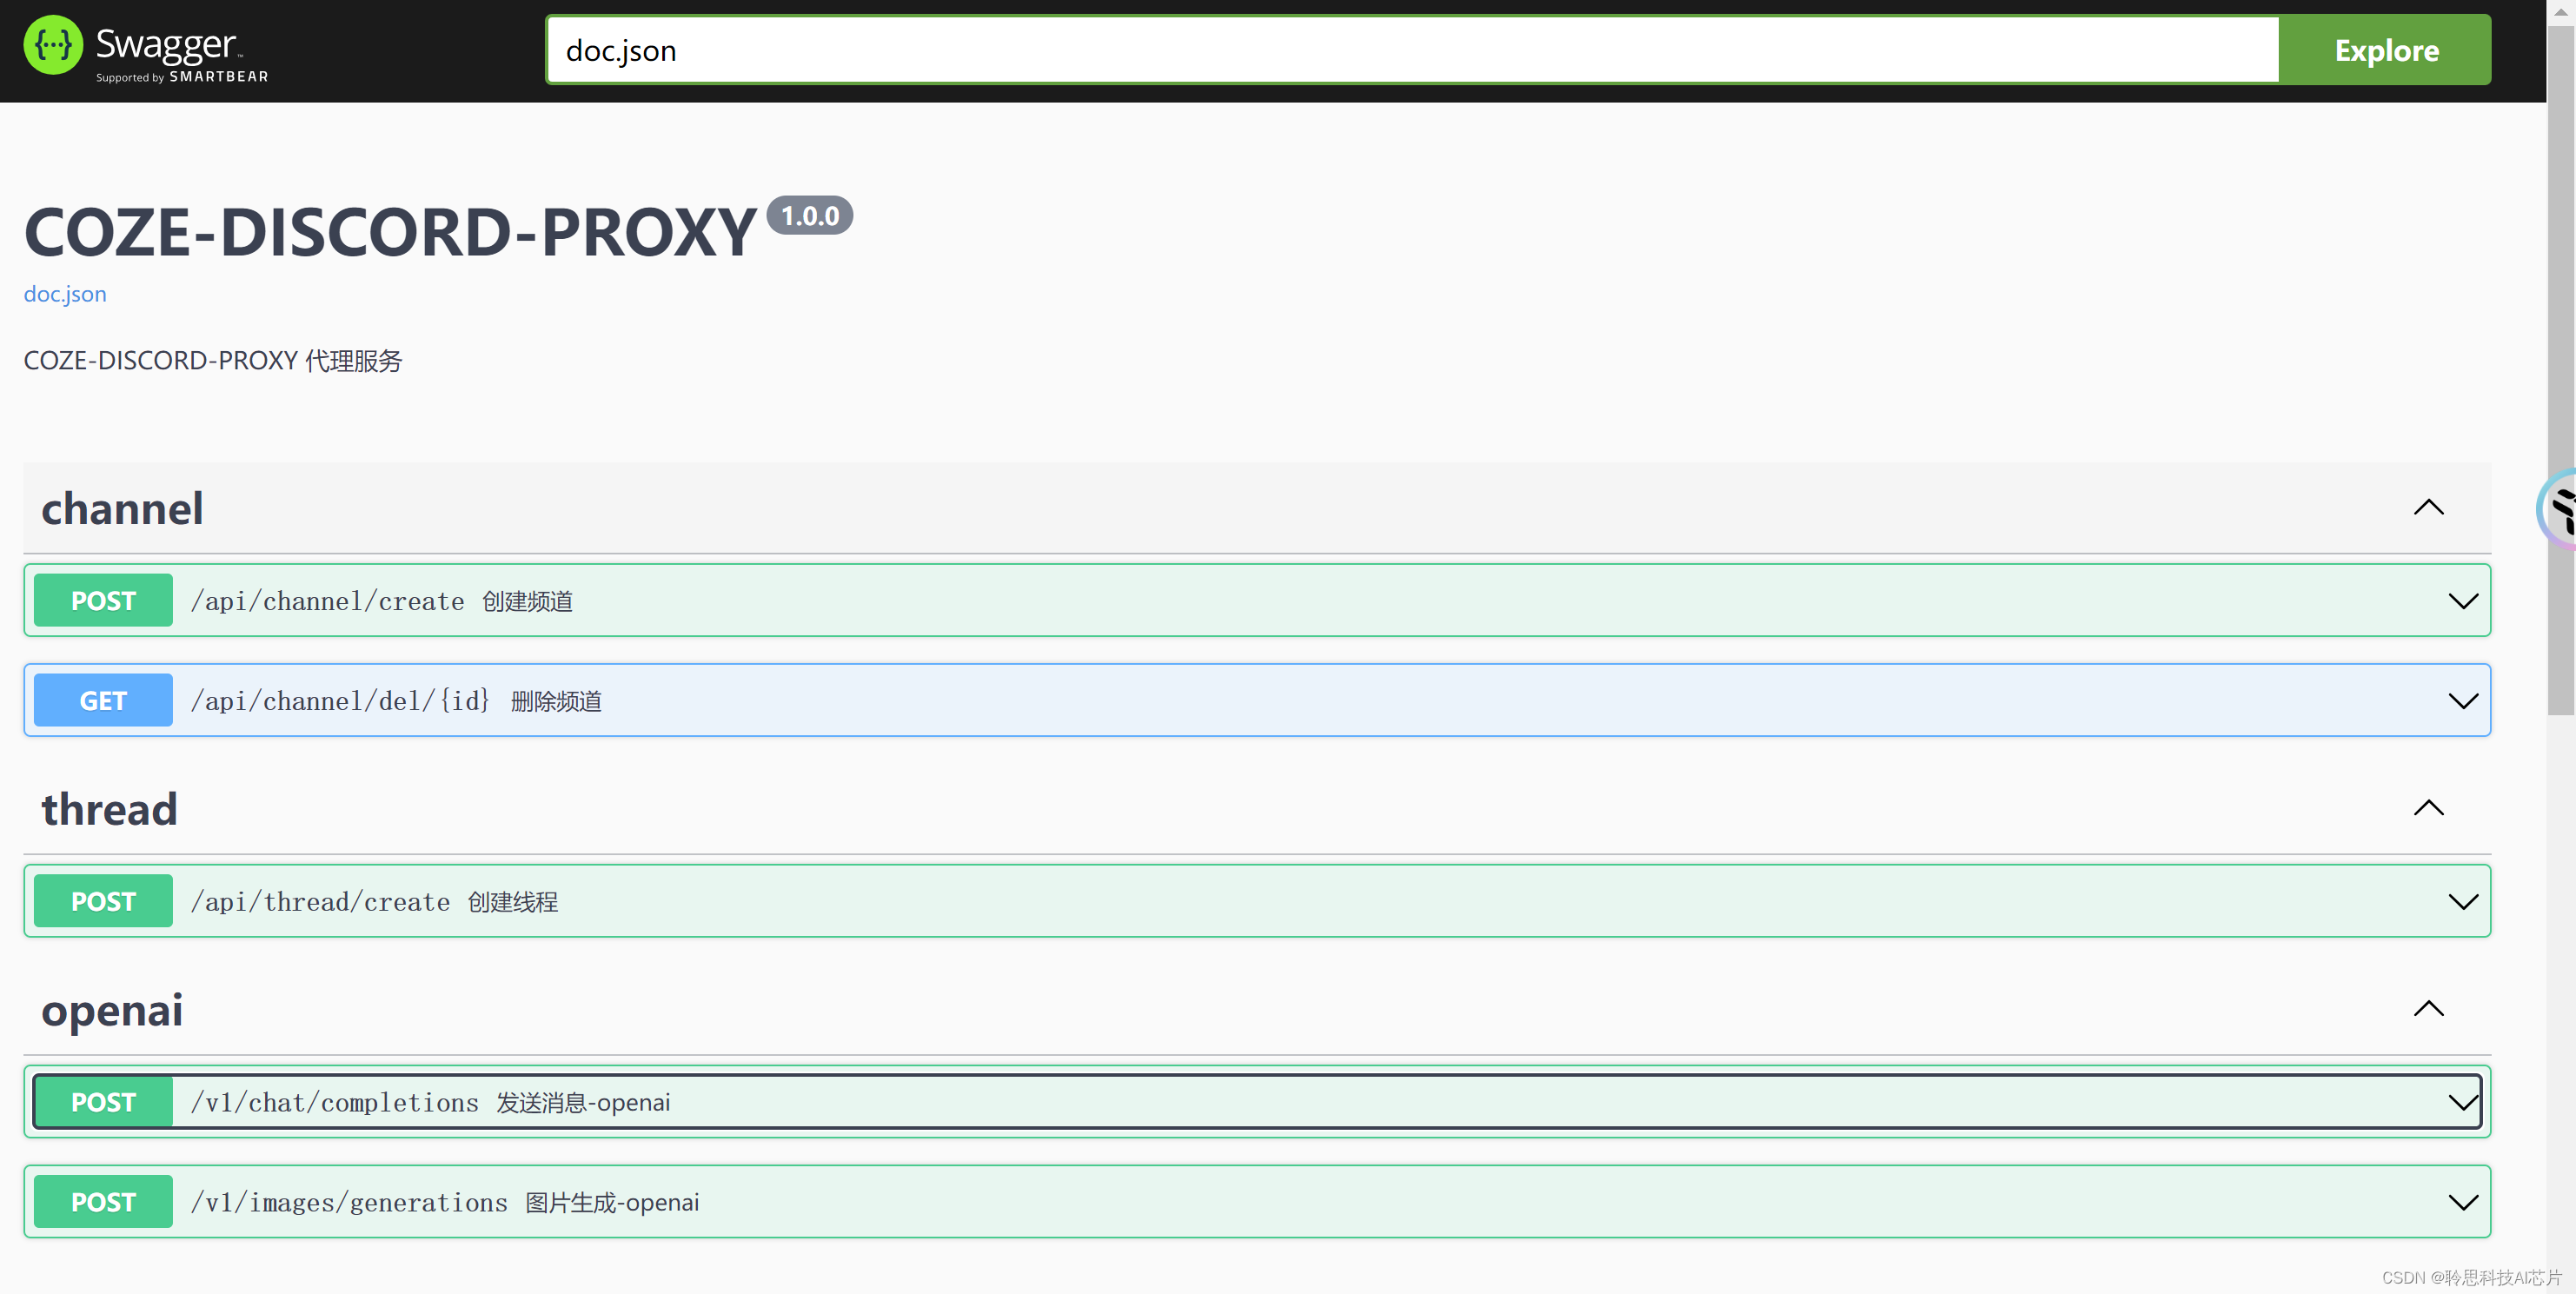Expand /api/channel/del/{id} row arrow
Image resolution: width=2576 pixels, height=1294 pixels.
coord(2462,701)
